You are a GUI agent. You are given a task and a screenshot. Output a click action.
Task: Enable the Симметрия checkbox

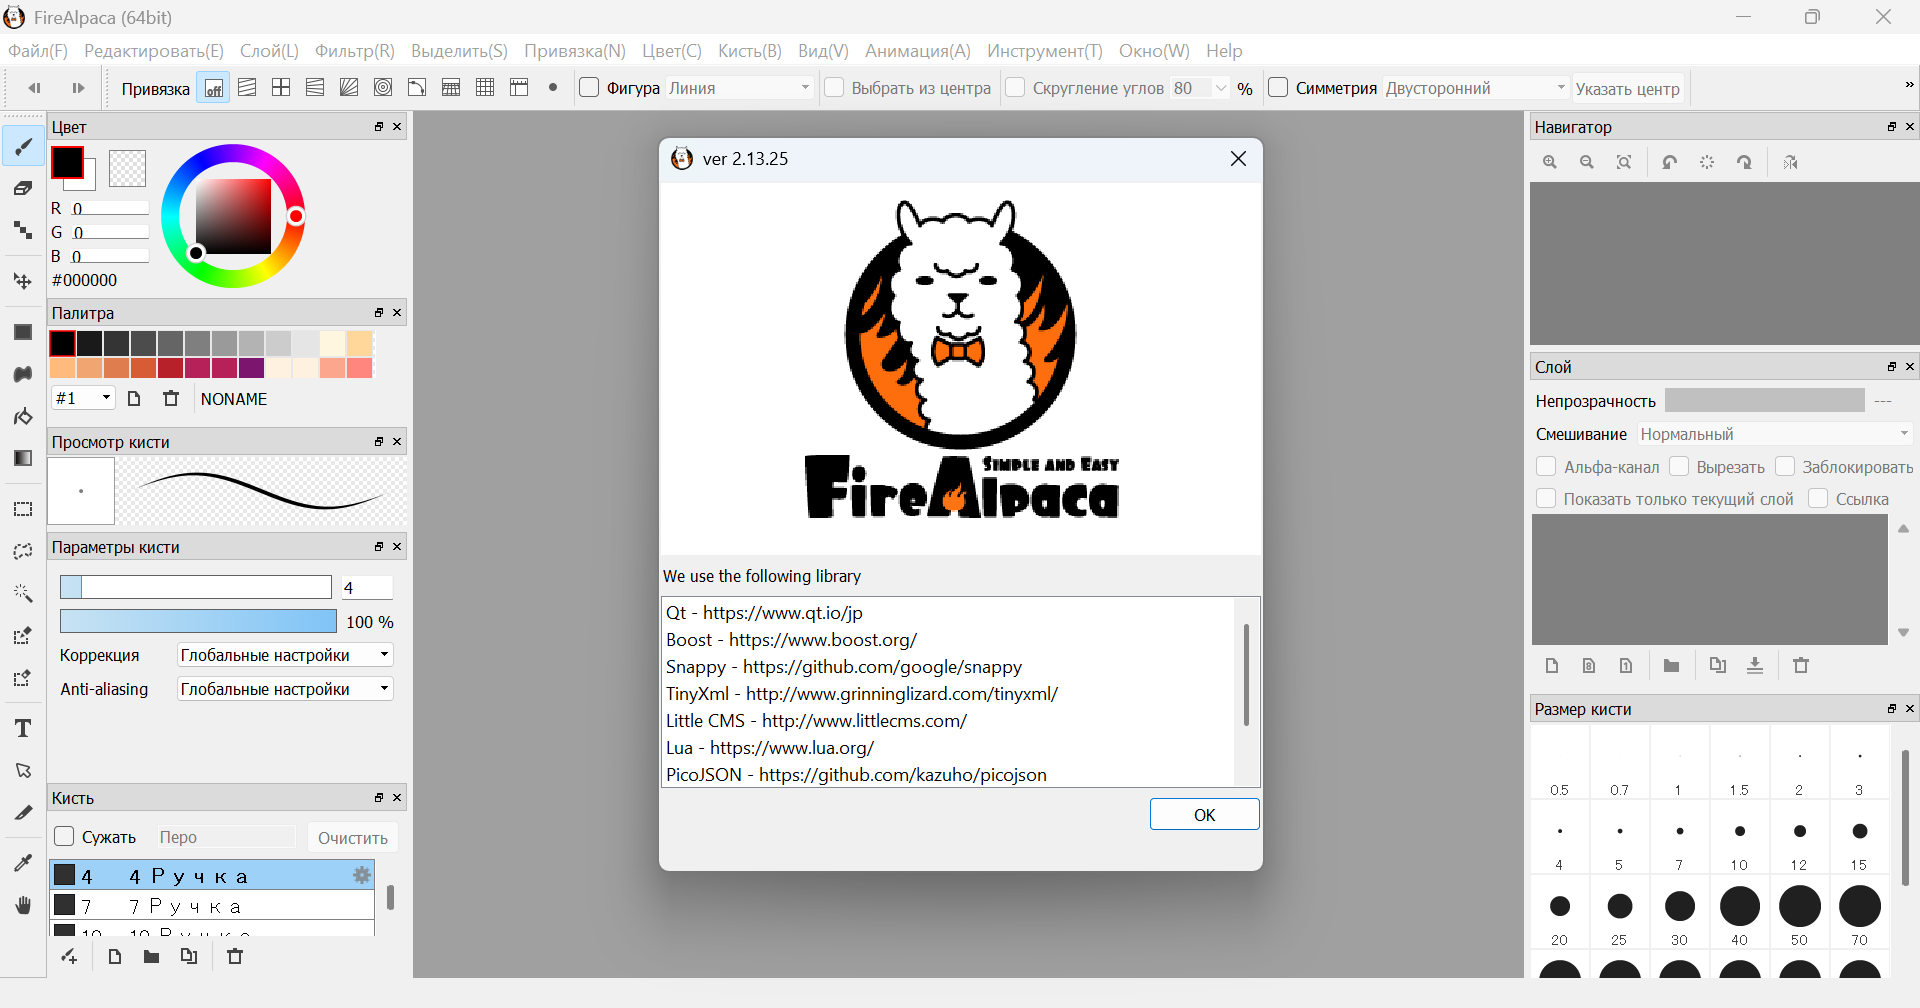coord(1278,88)
